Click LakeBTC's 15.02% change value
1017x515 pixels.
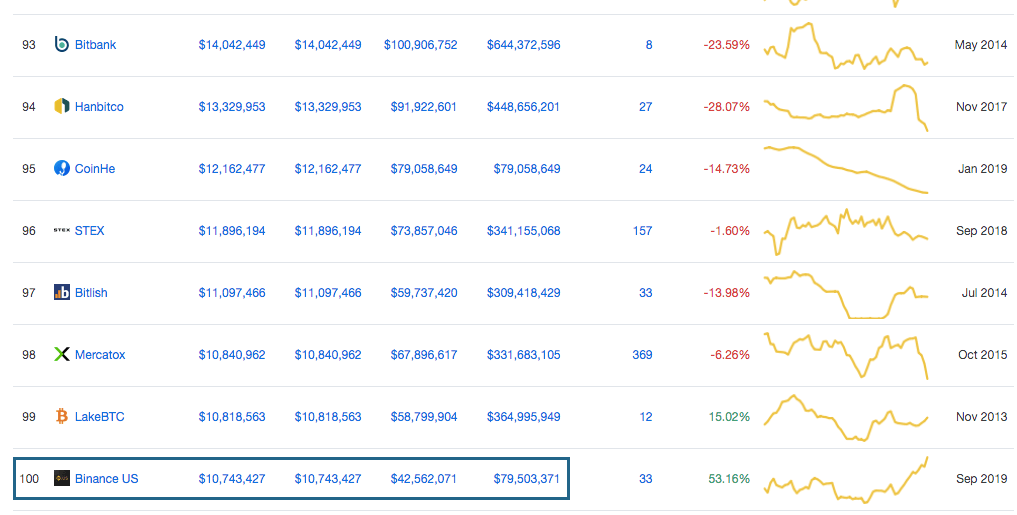pos(729,416)
